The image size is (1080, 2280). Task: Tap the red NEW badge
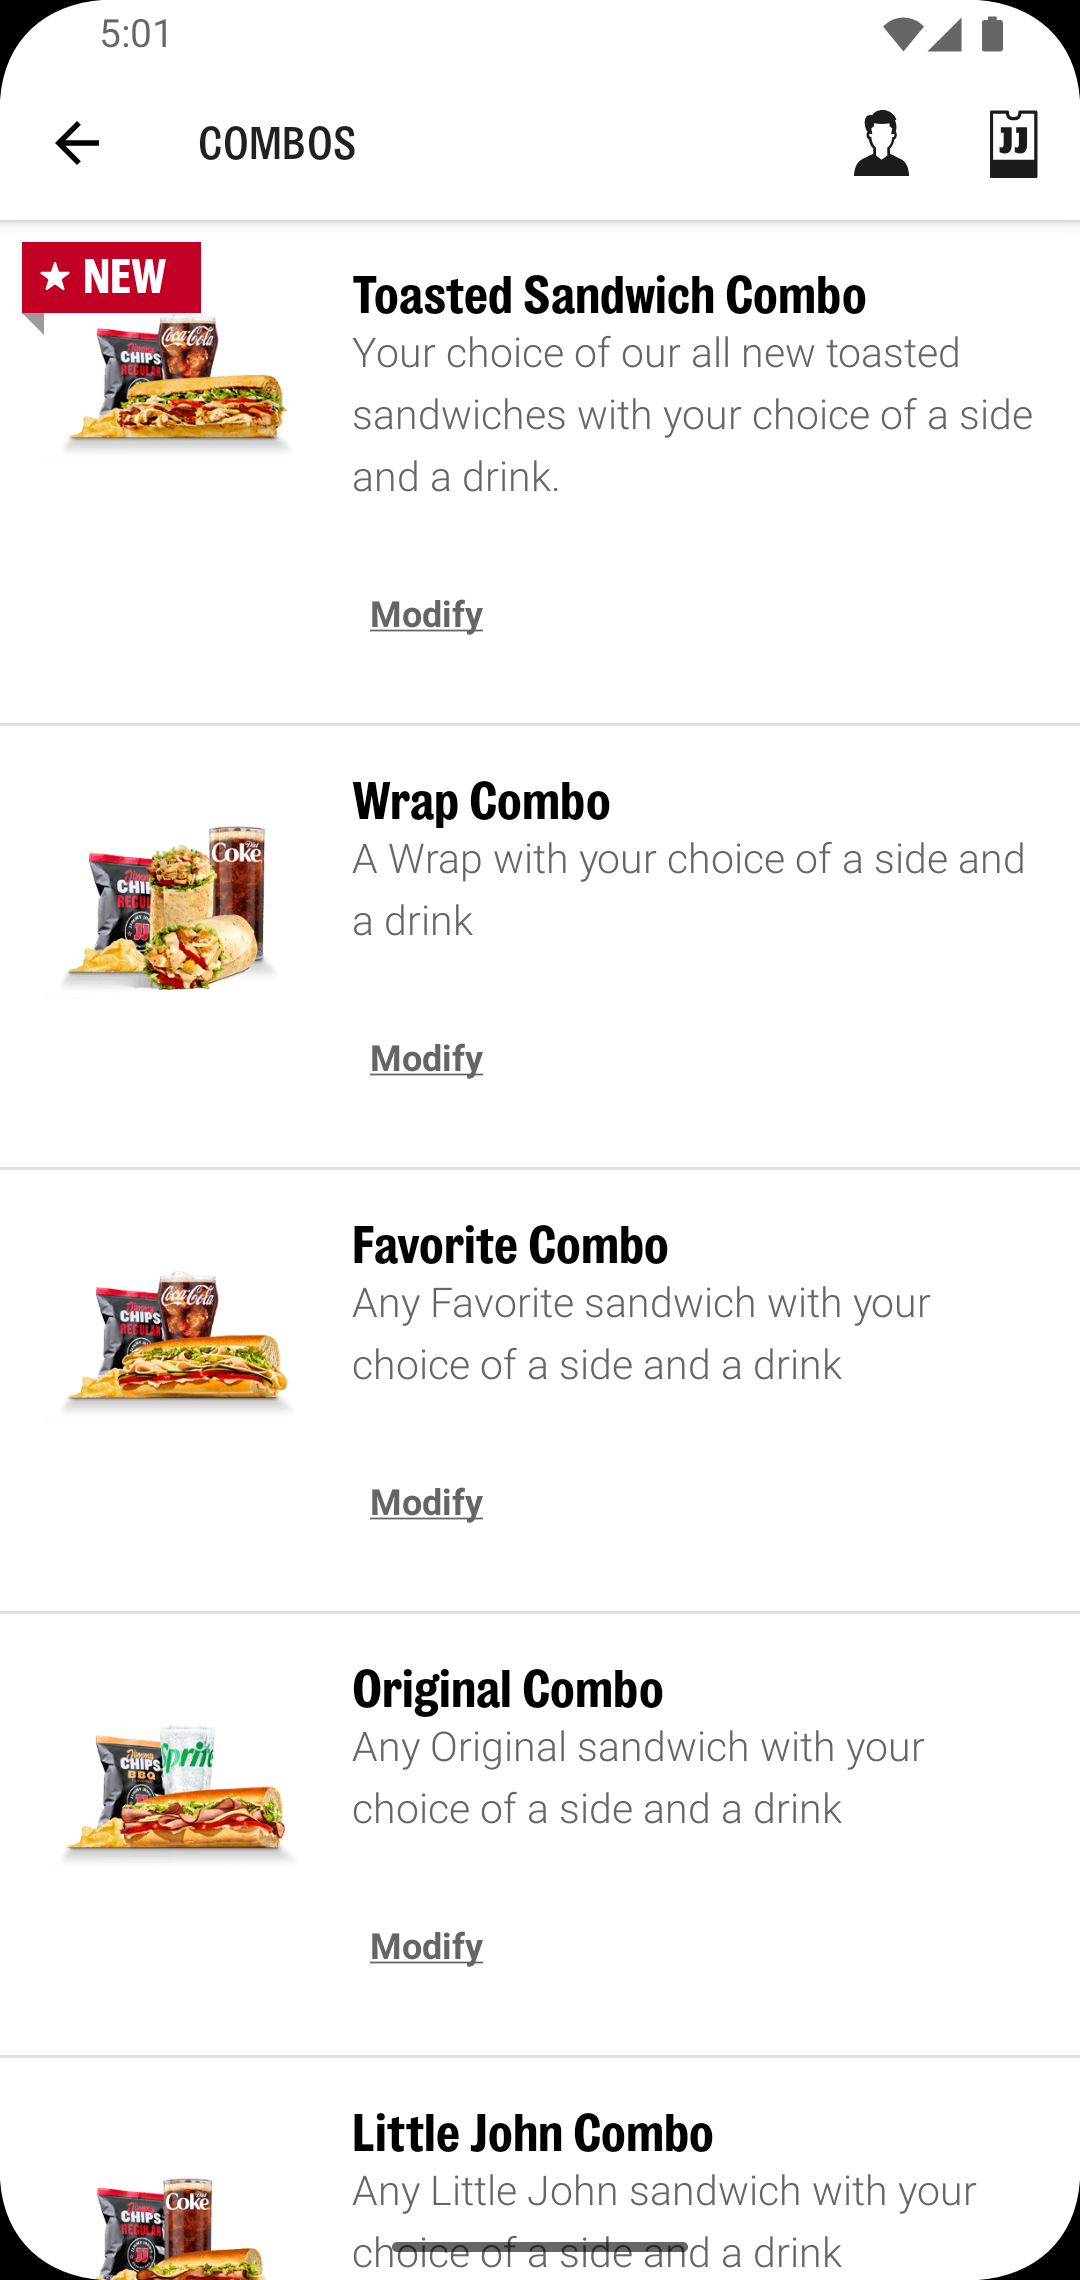(111, 277)
